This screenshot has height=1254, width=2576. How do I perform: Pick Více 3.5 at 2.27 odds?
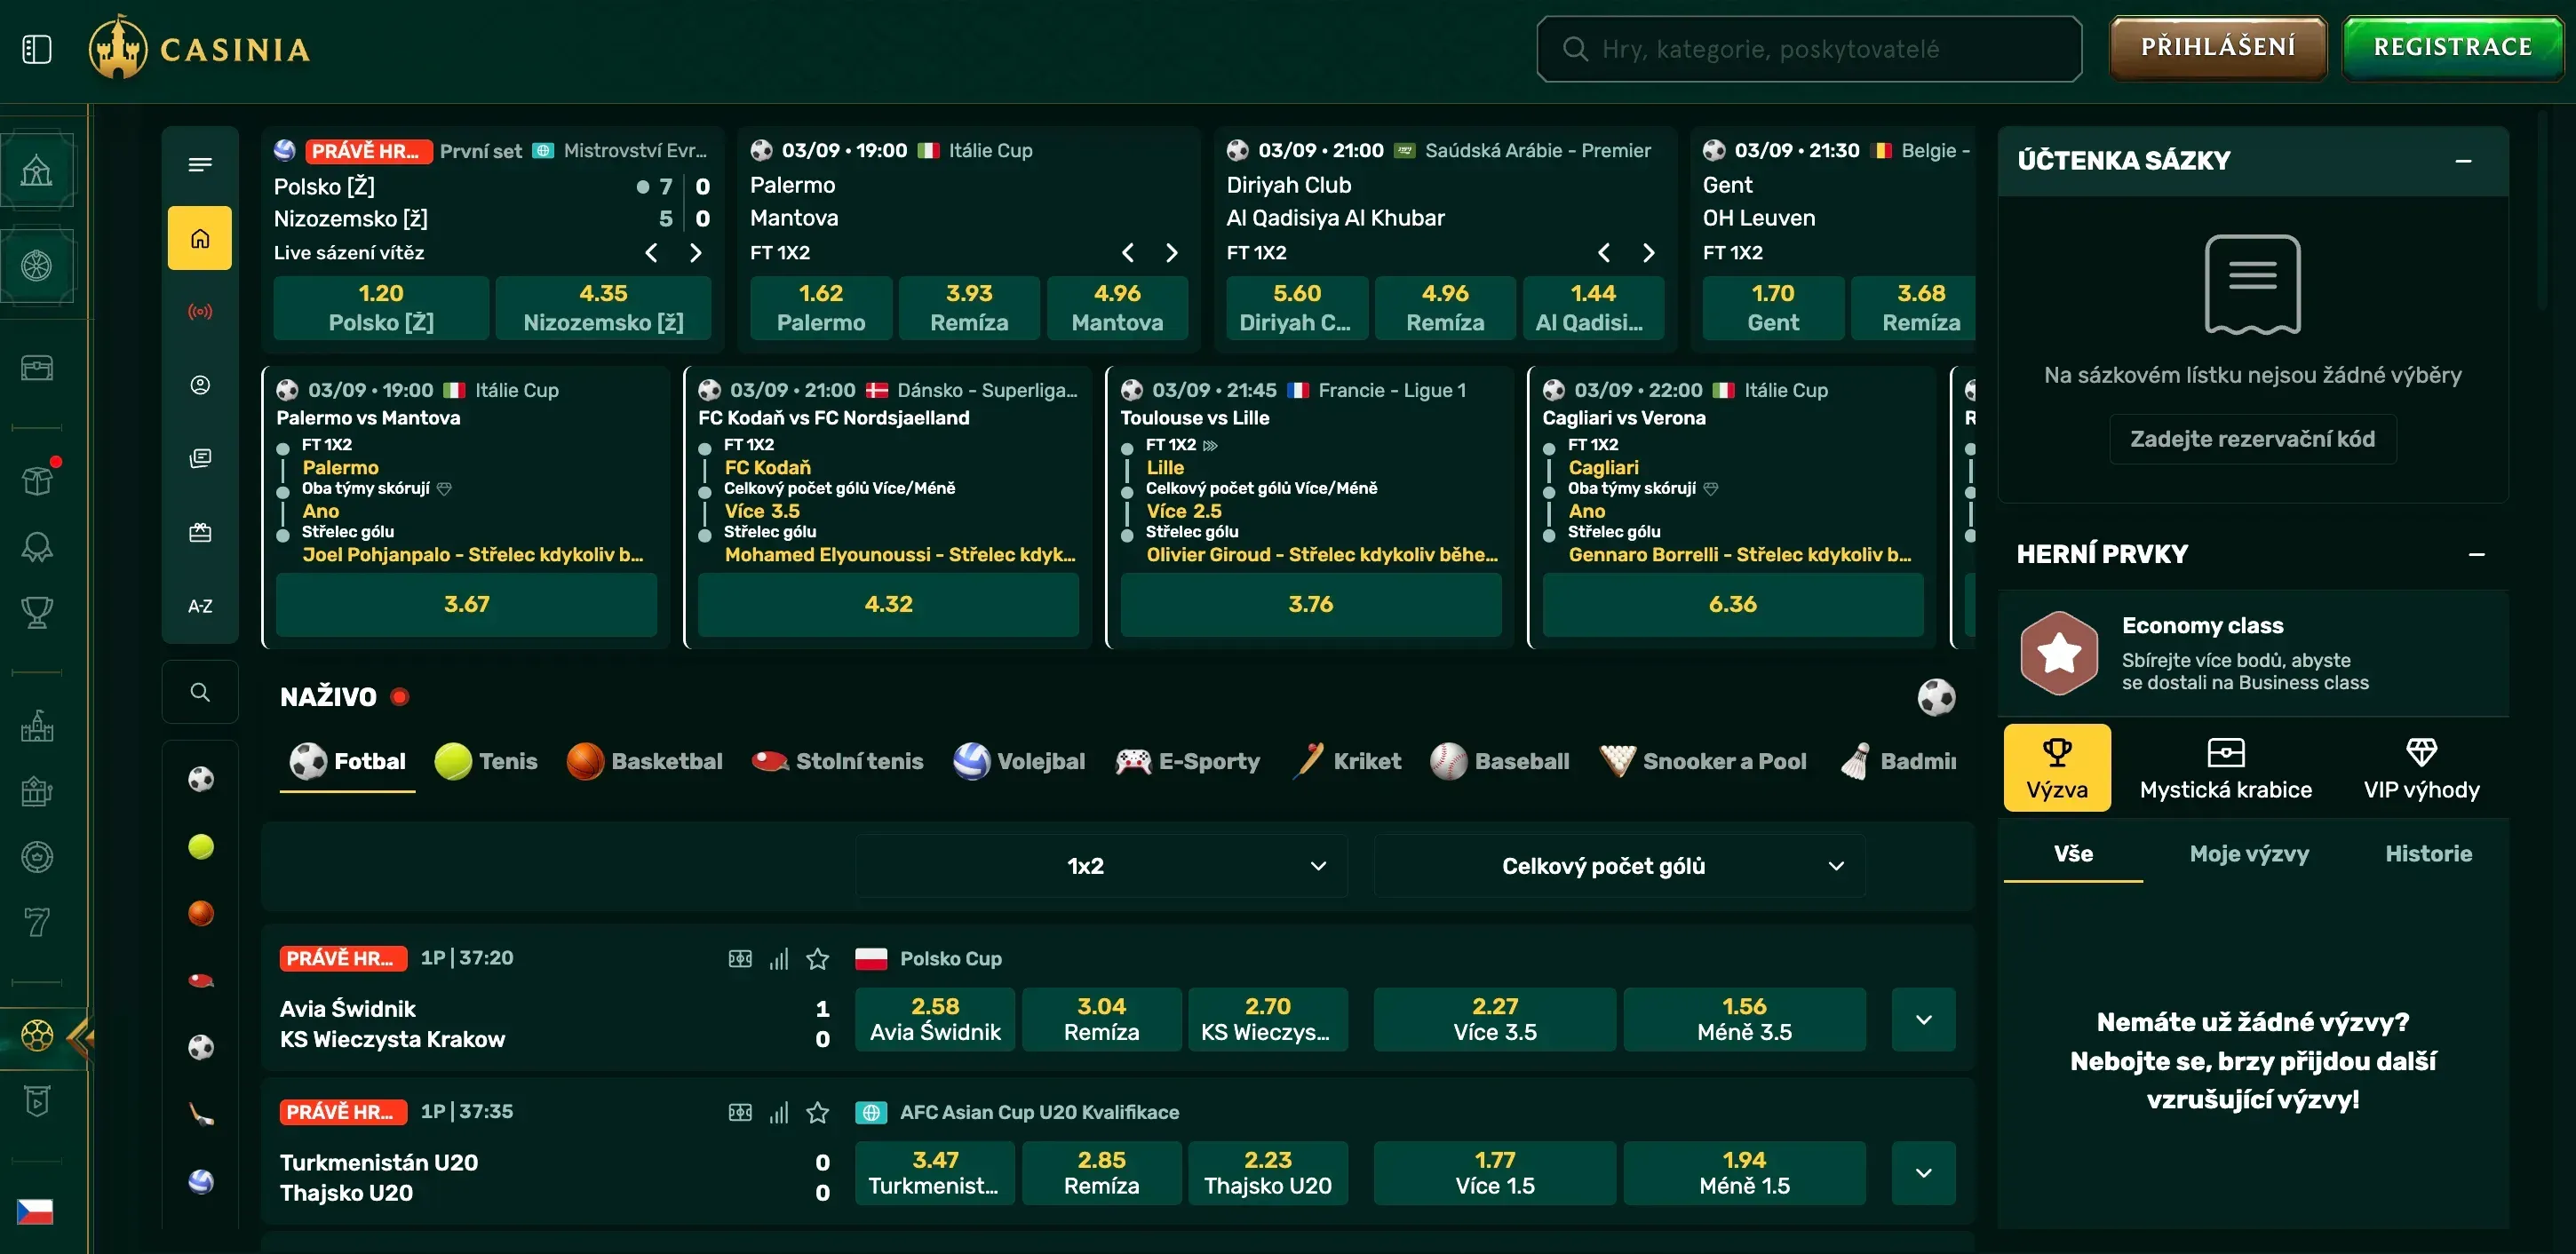click(1494, 1019)
